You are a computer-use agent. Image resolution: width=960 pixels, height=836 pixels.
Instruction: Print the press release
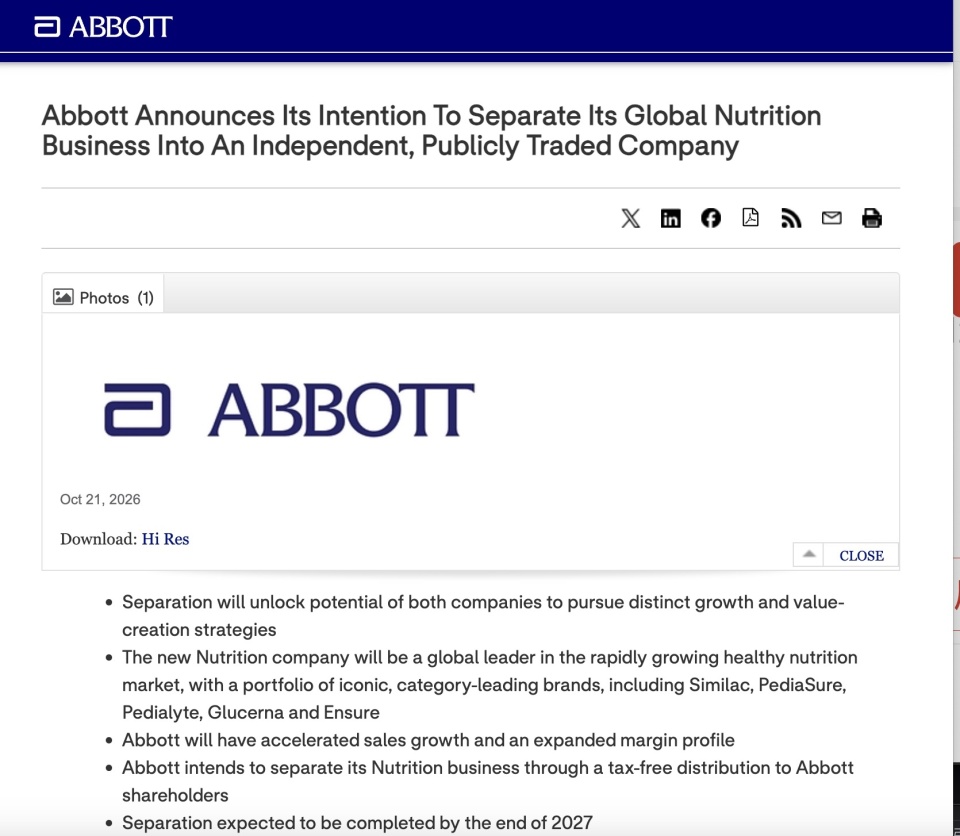(x=872, y=218)
